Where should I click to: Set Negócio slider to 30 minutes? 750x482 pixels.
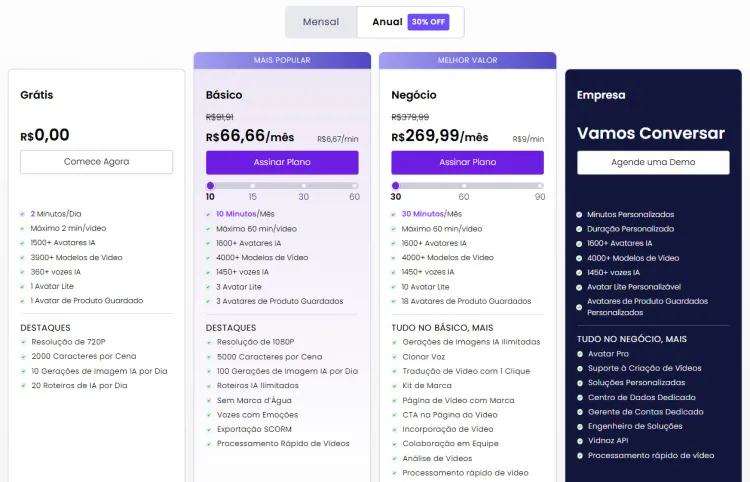coord(395,186)
